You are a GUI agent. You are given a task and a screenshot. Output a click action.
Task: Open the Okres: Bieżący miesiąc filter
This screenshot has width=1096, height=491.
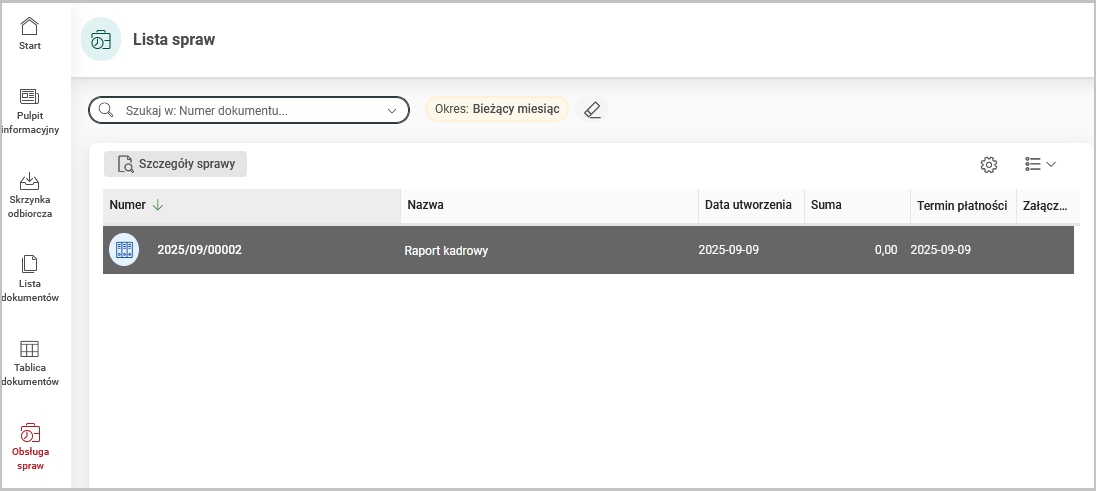[497, 109]
